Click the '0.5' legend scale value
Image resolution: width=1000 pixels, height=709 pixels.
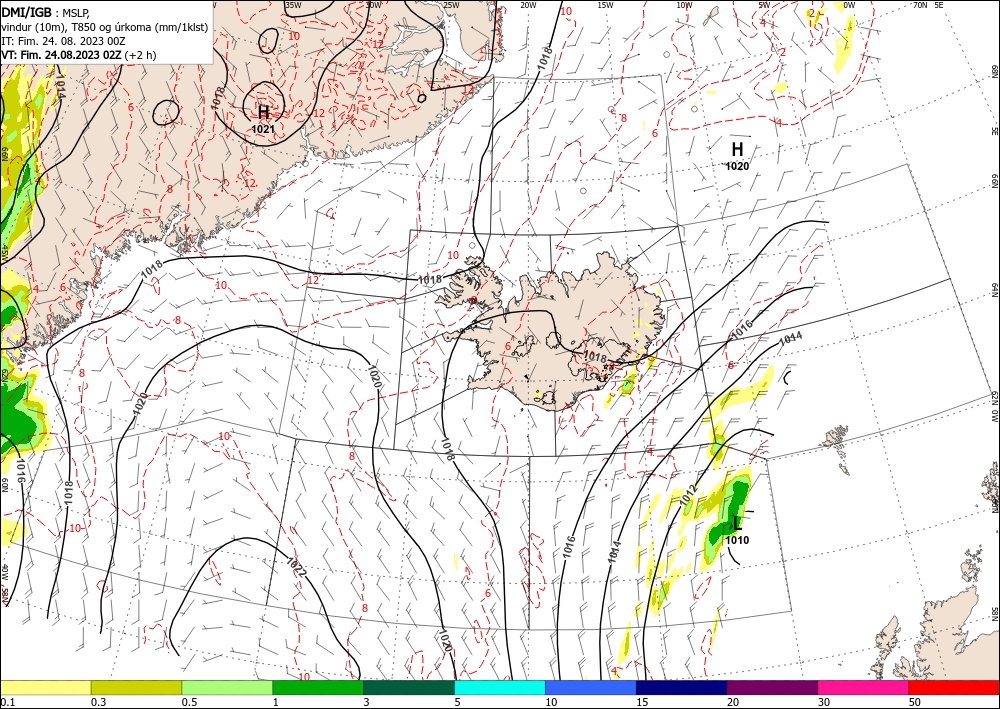(x=189, y=702)
